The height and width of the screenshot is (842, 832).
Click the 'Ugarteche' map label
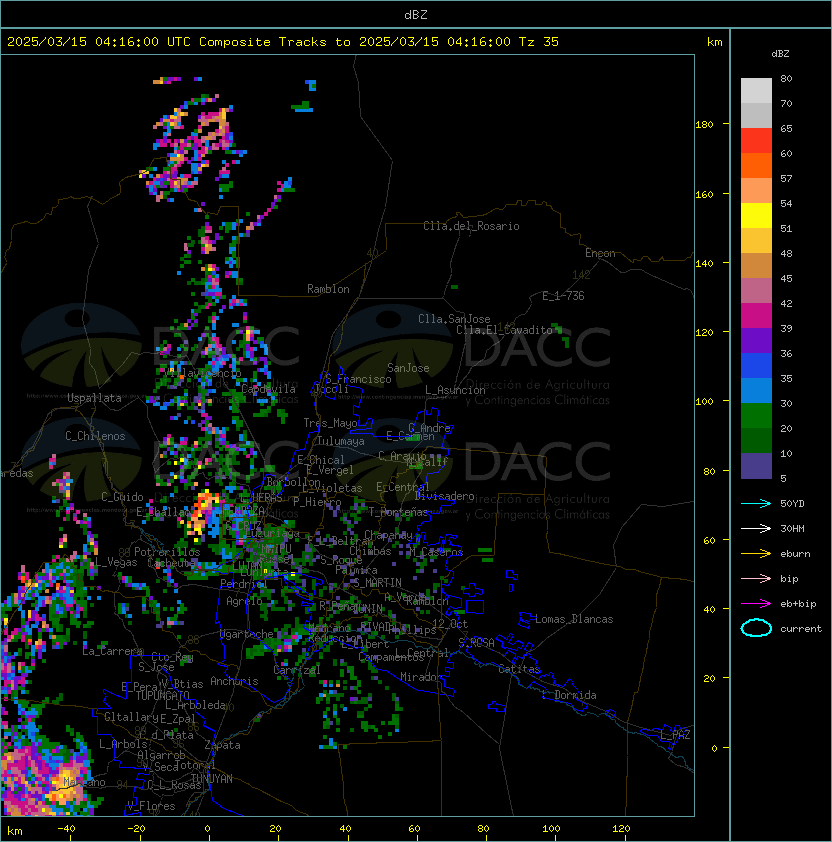point(247,634)
